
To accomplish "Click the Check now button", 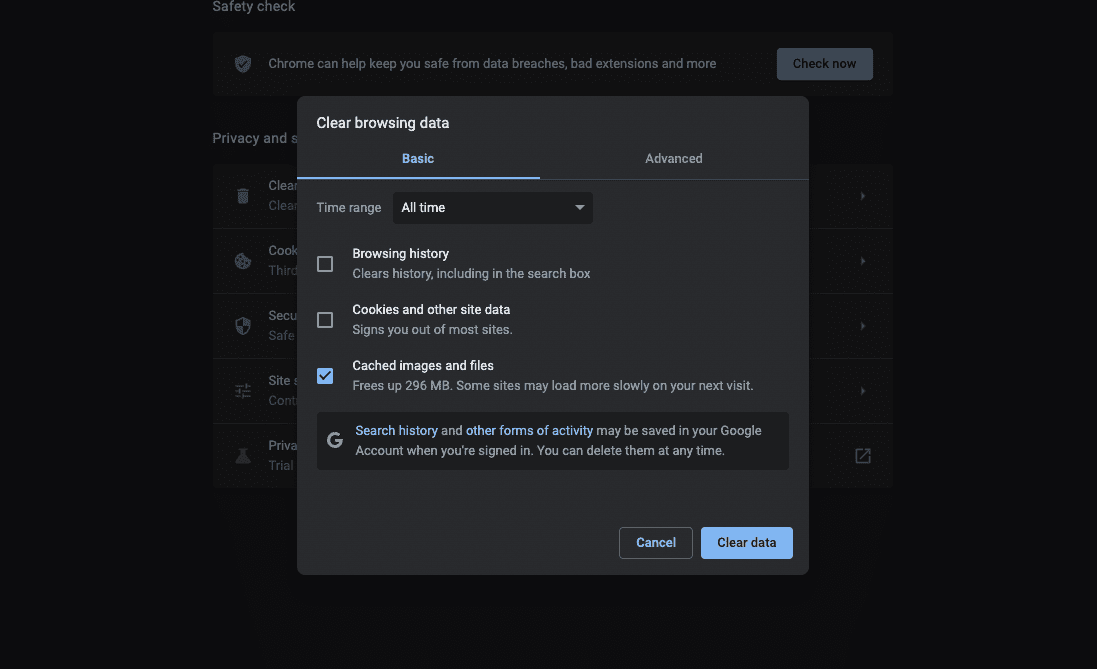I will (824, 64).
